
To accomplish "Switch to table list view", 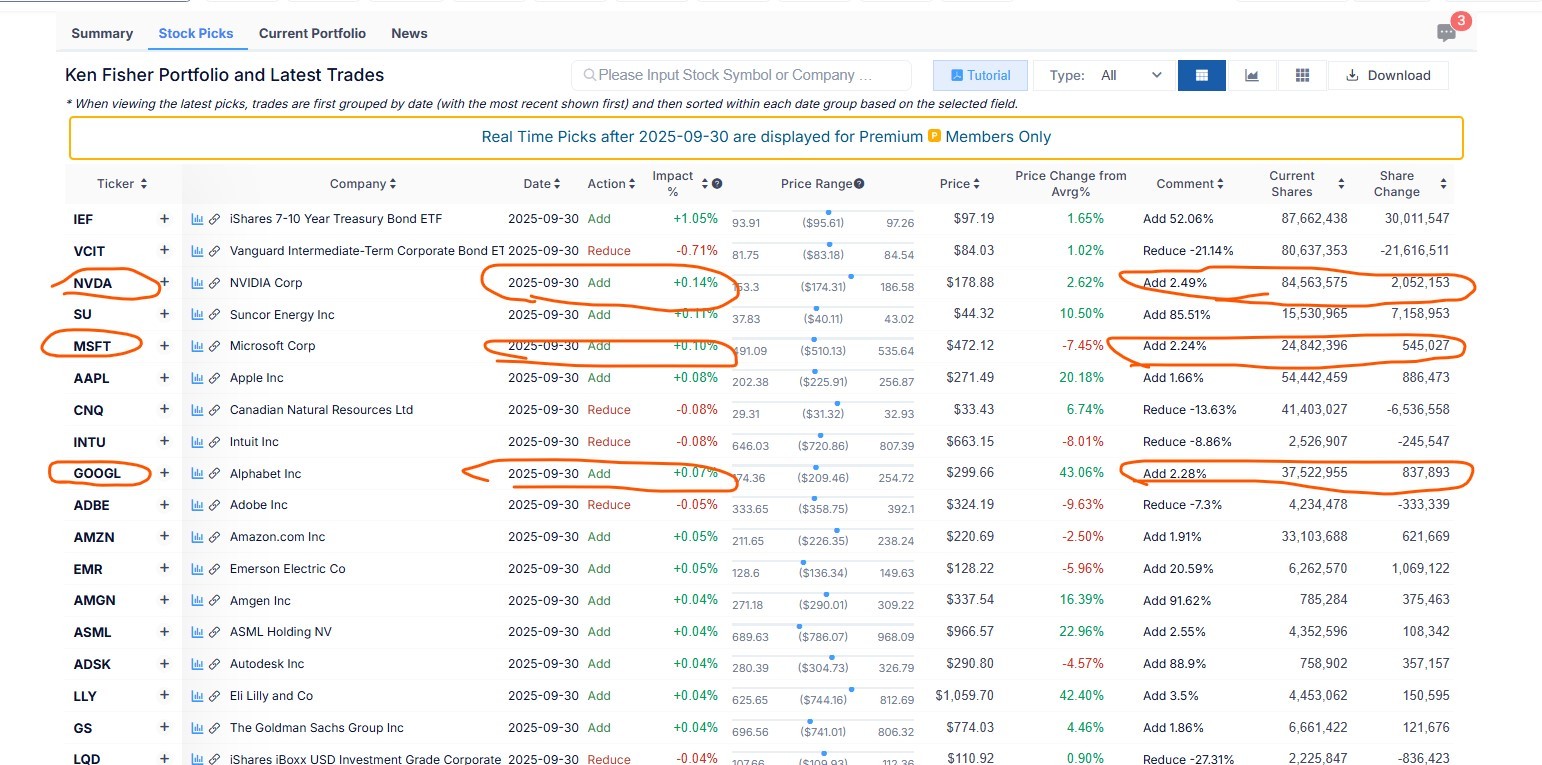I will (x=1201, y=75).
